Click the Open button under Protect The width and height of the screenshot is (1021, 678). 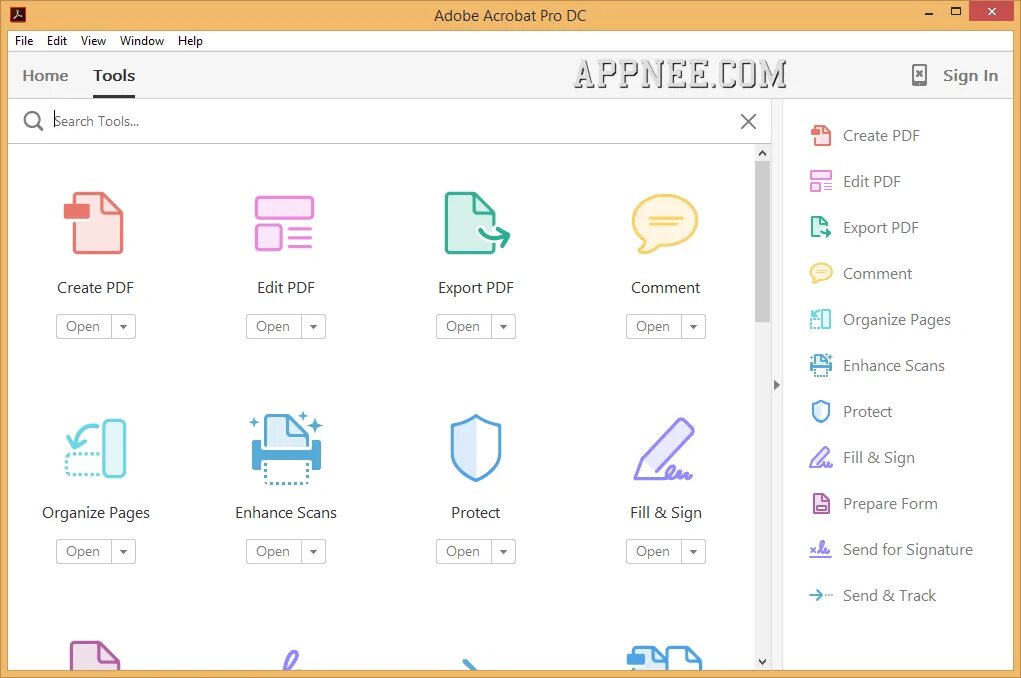coord(464,552)
